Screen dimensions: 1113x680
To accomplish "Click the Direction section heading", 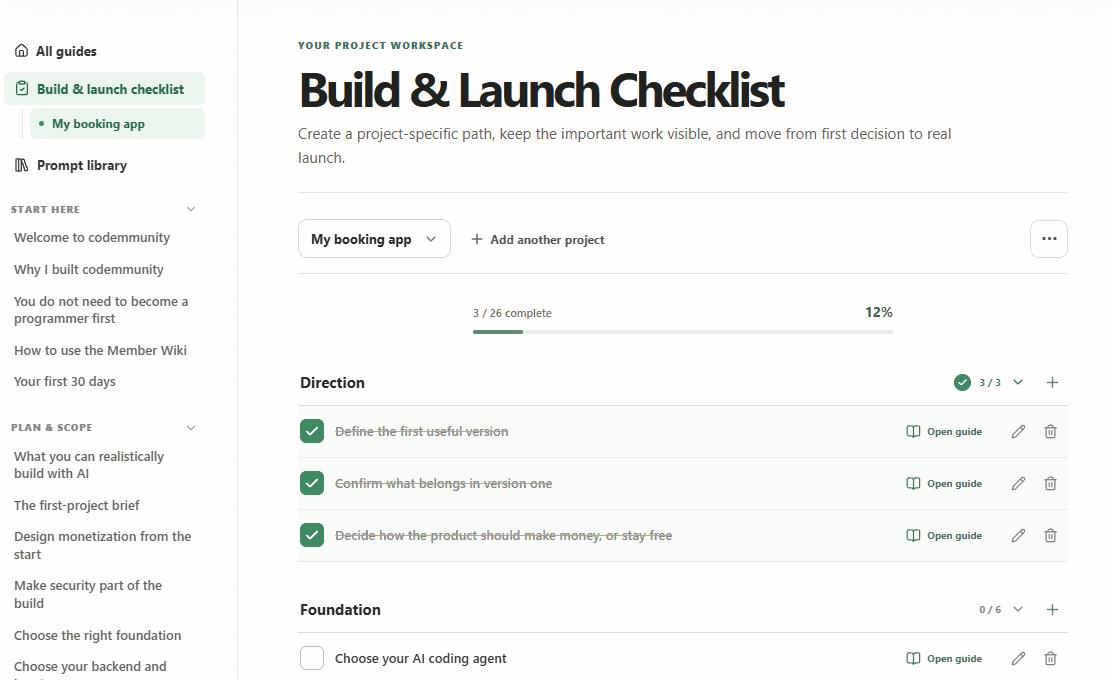I will [x=332, y=383].
